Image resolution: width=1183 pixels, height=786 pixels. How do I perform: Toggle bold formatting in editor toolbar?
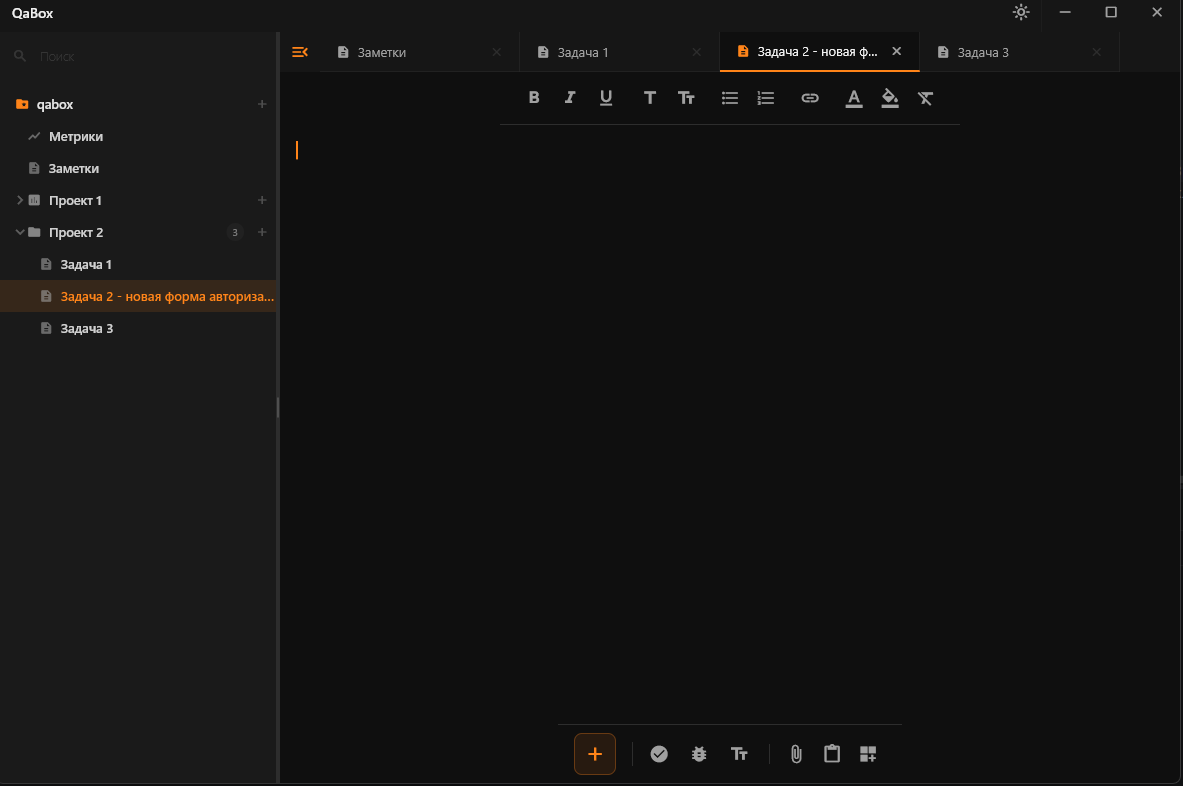(x=533, y=97)
